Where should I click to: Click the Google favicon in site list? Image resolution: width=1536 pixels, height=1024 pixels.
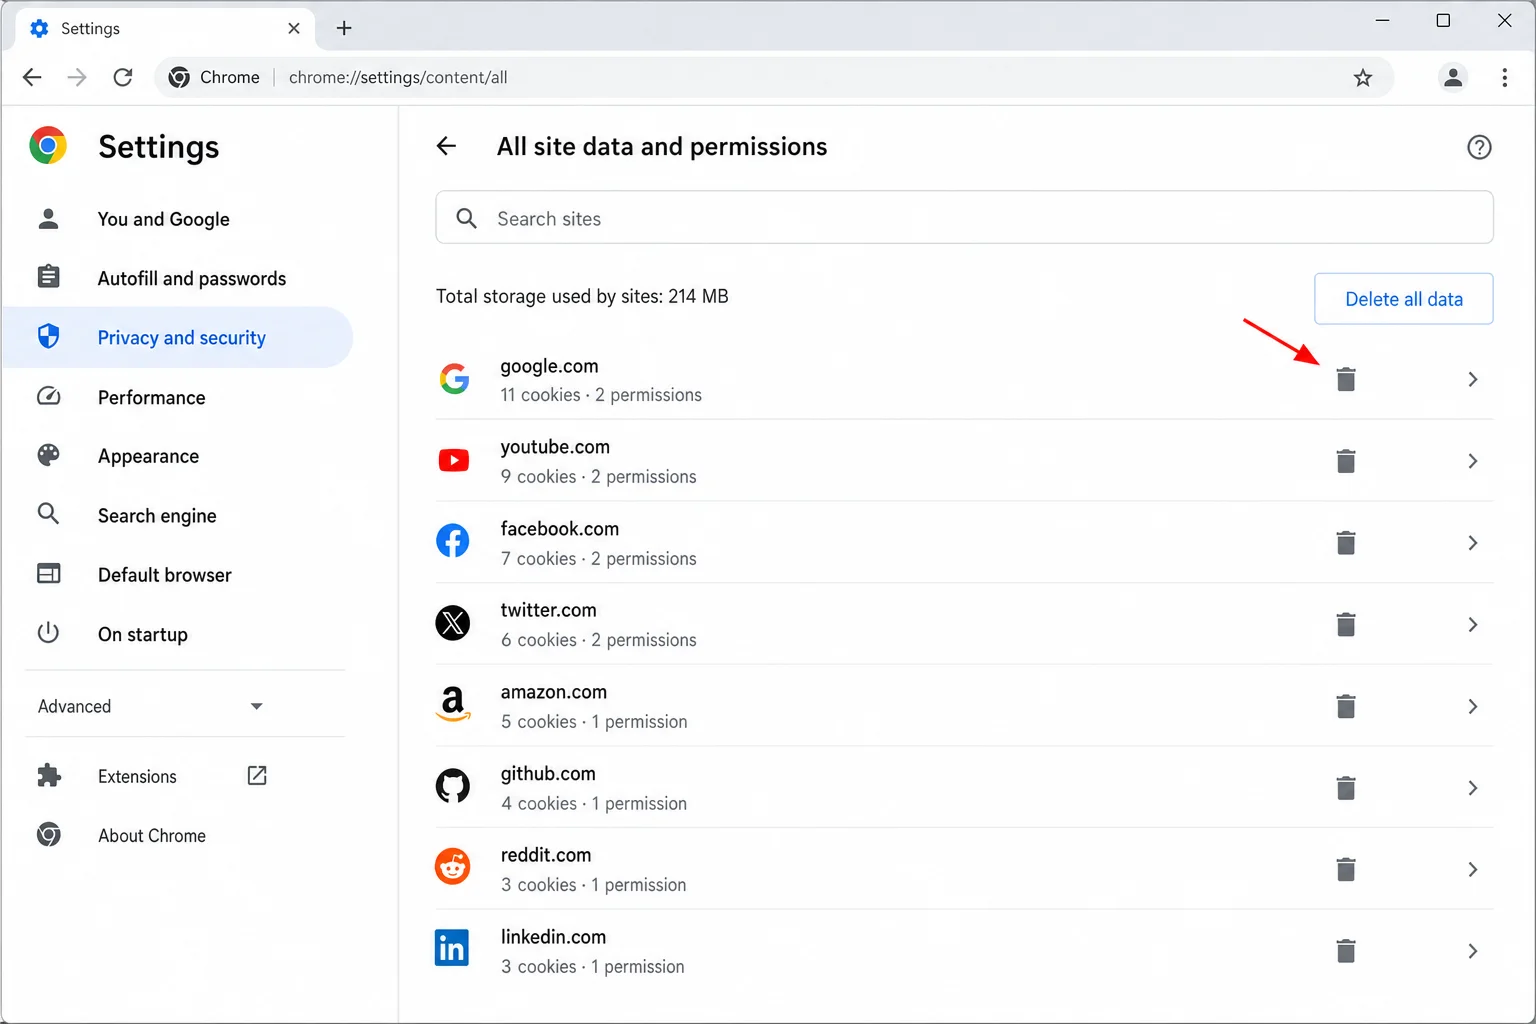[454, 379]
